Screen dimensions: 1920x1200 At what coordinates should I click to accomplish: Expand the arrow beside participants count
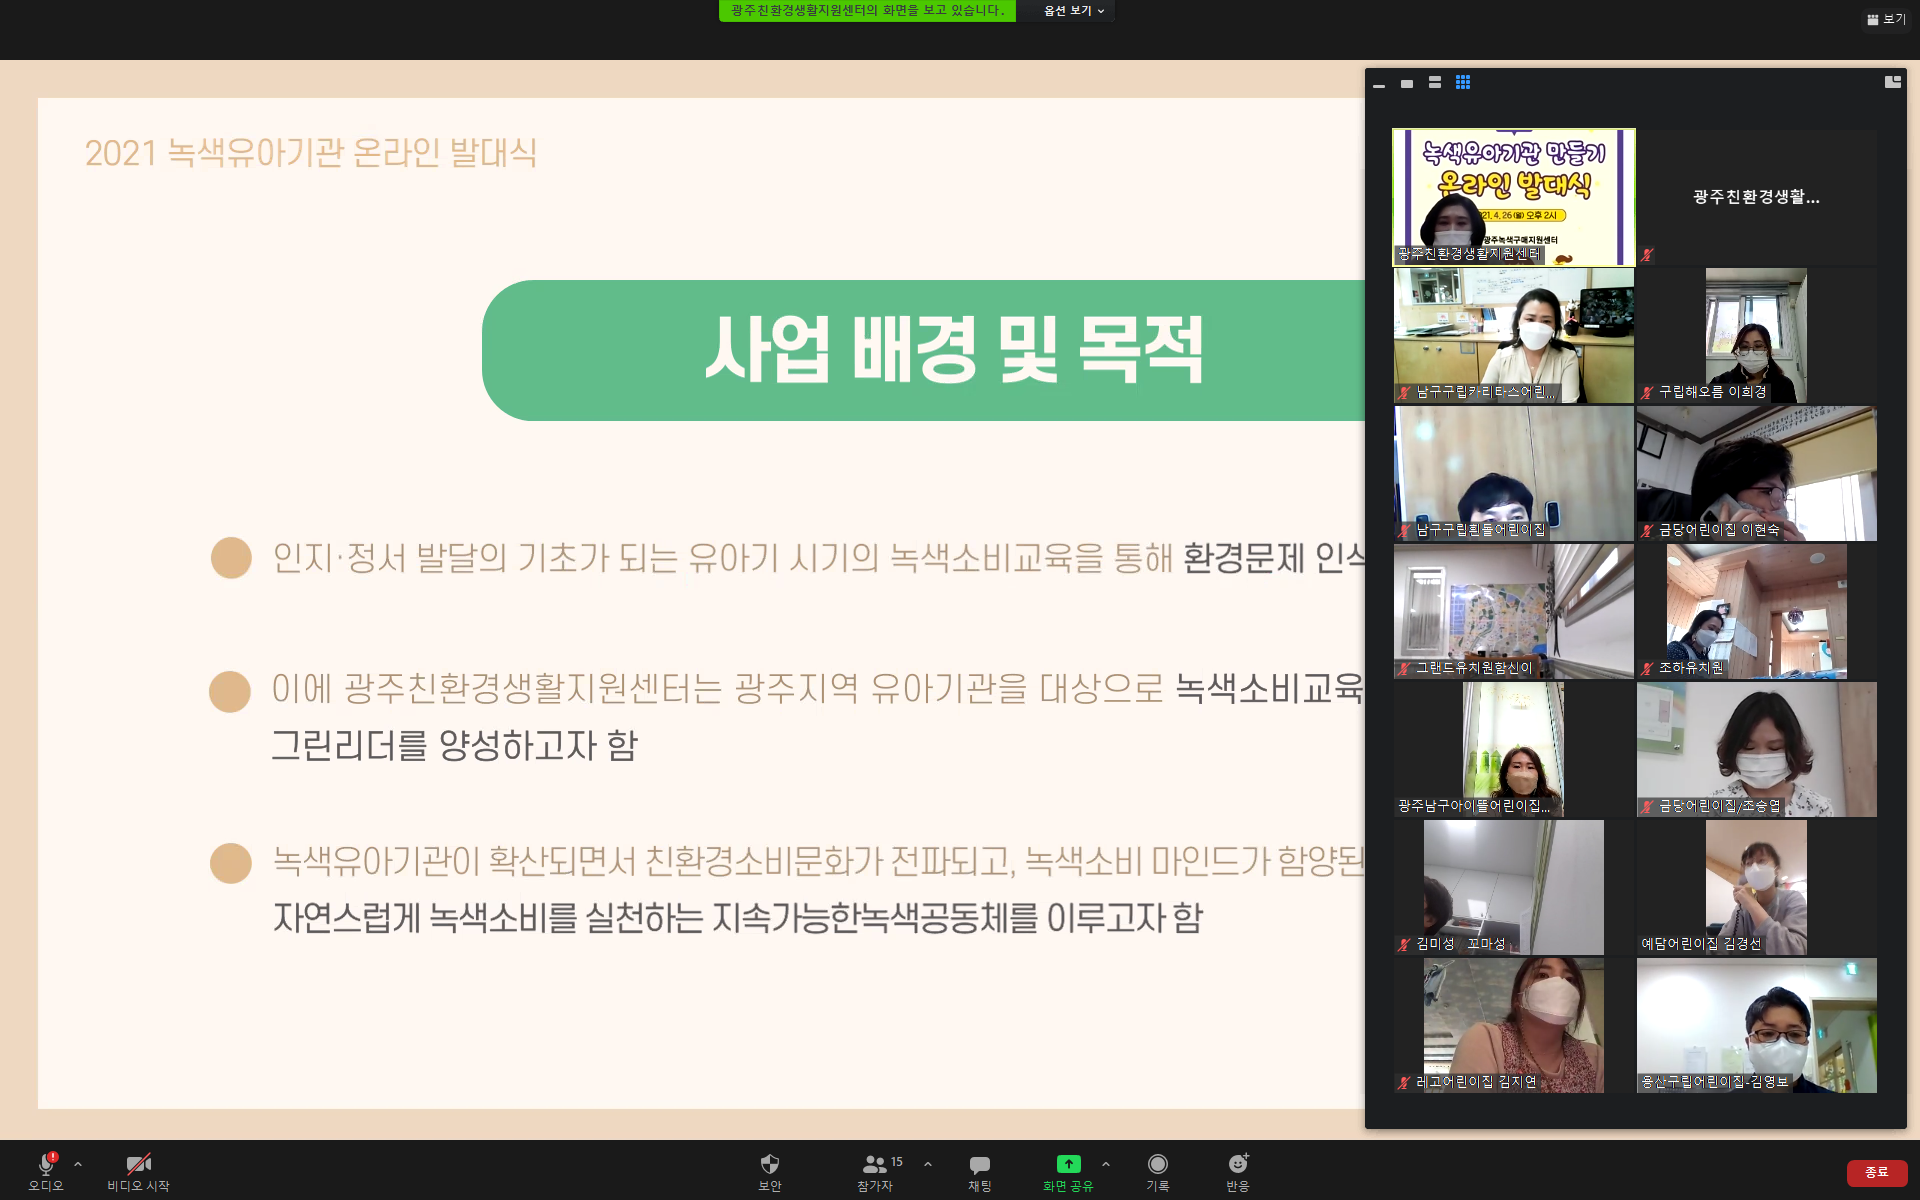(928, 1164)
